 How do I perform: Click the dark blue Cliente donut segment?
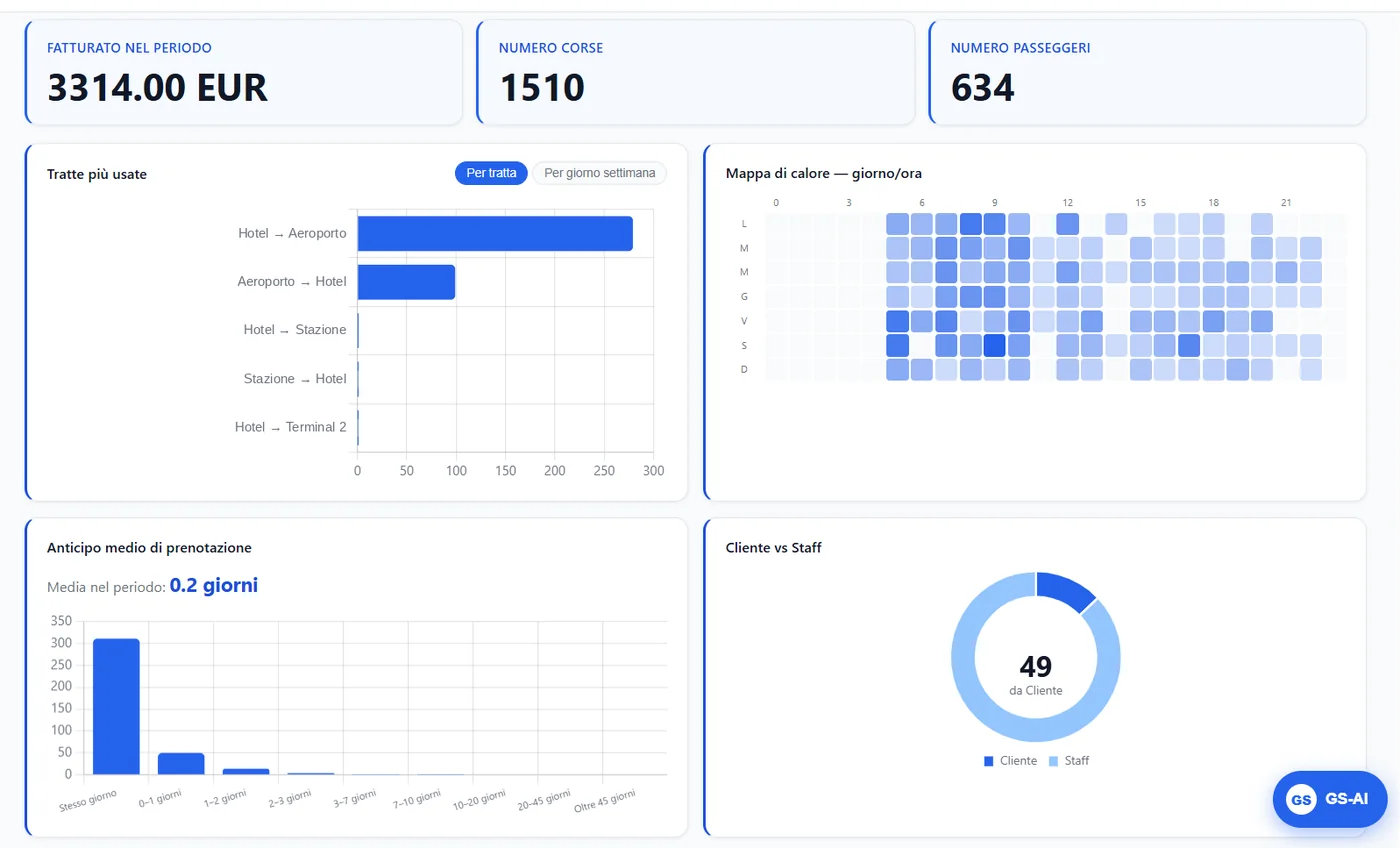pyautogui.click(x=1066, y=590)
